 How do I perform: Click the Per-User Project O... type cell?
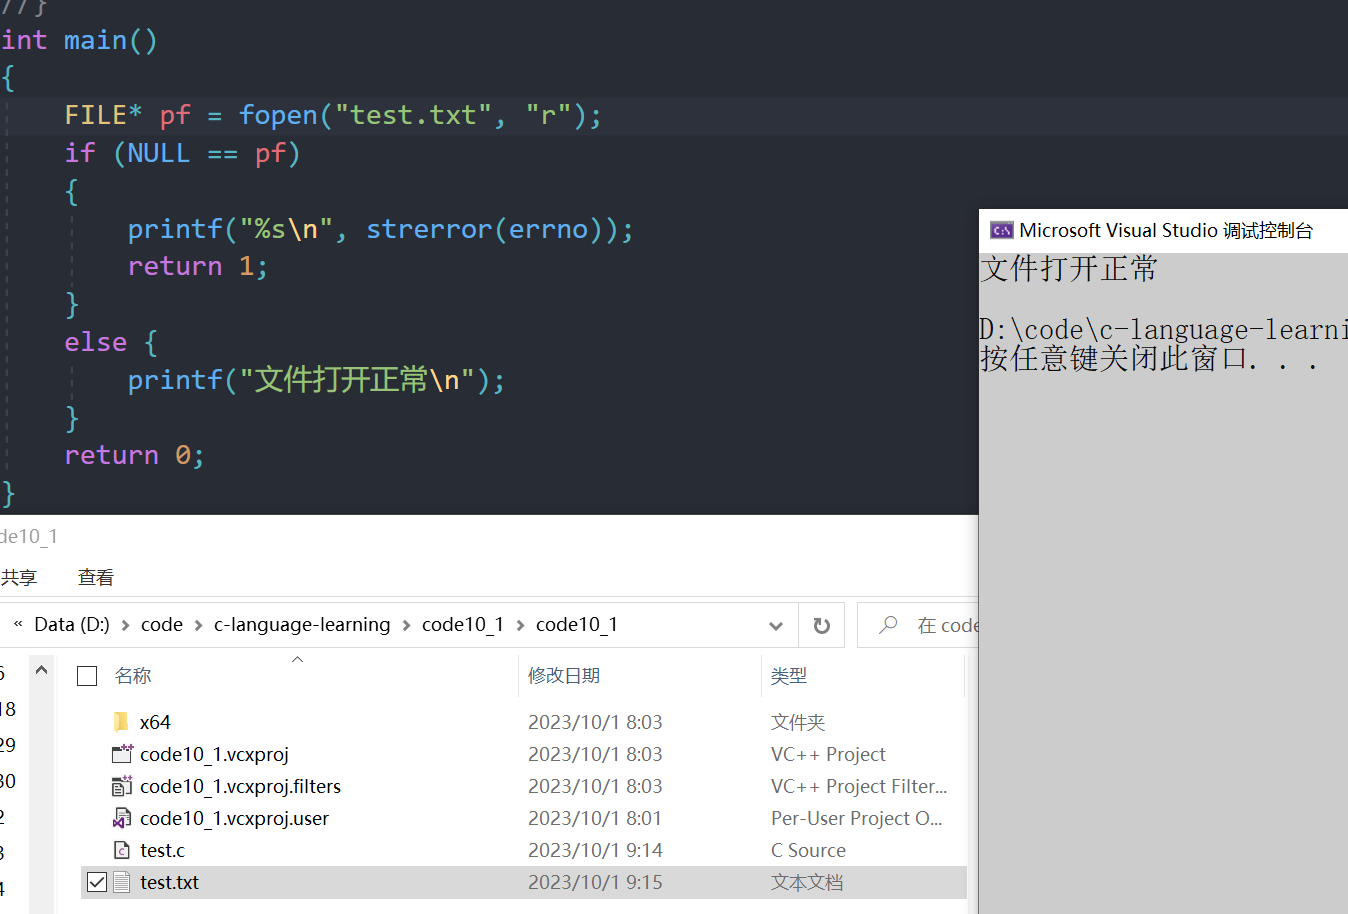coord(857,818)
